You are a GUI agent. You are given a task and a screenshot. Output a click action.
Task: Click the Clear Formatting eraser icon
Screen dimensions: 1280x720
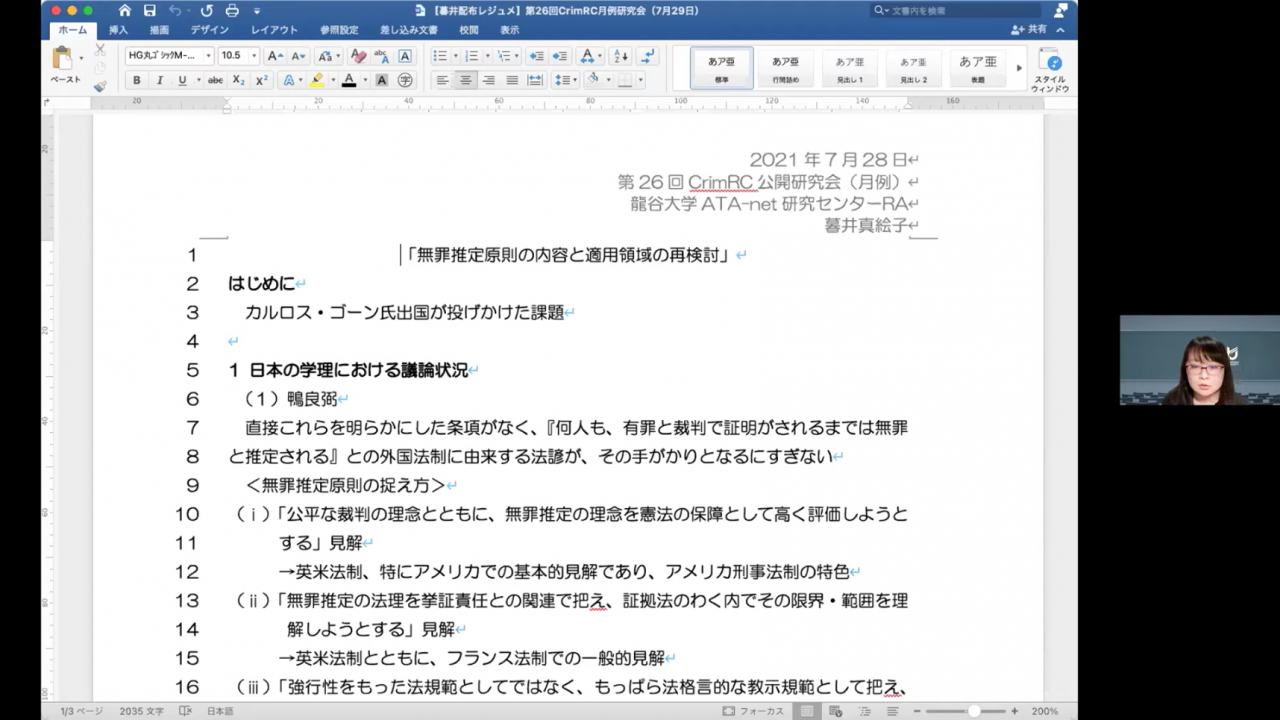click(358, 56)
